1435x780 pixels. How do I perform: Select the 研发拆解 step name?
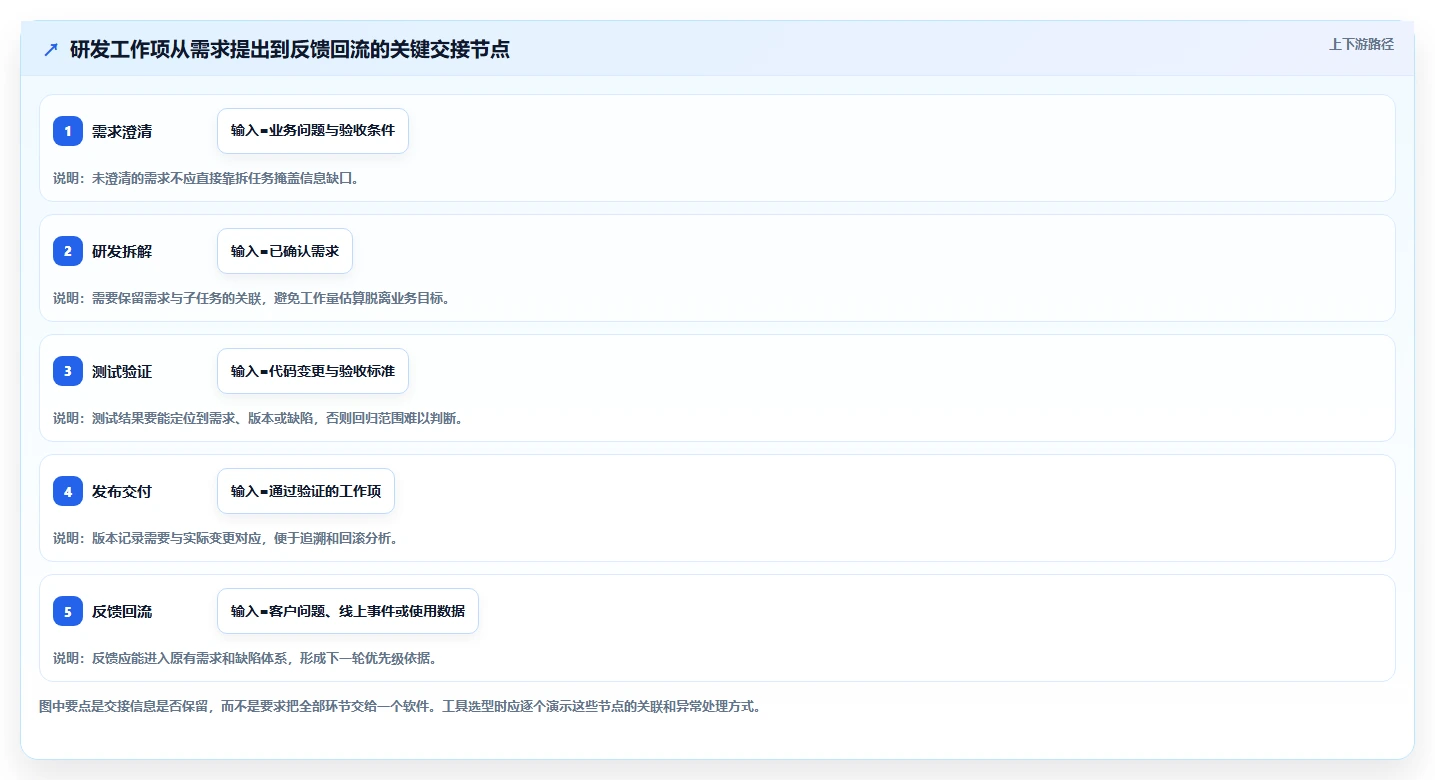[122, 251]
